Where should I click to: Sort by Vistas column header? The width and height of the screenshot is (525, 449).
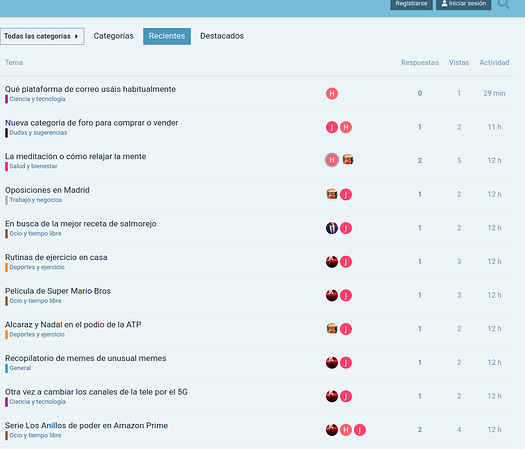(x=459, y=63)
